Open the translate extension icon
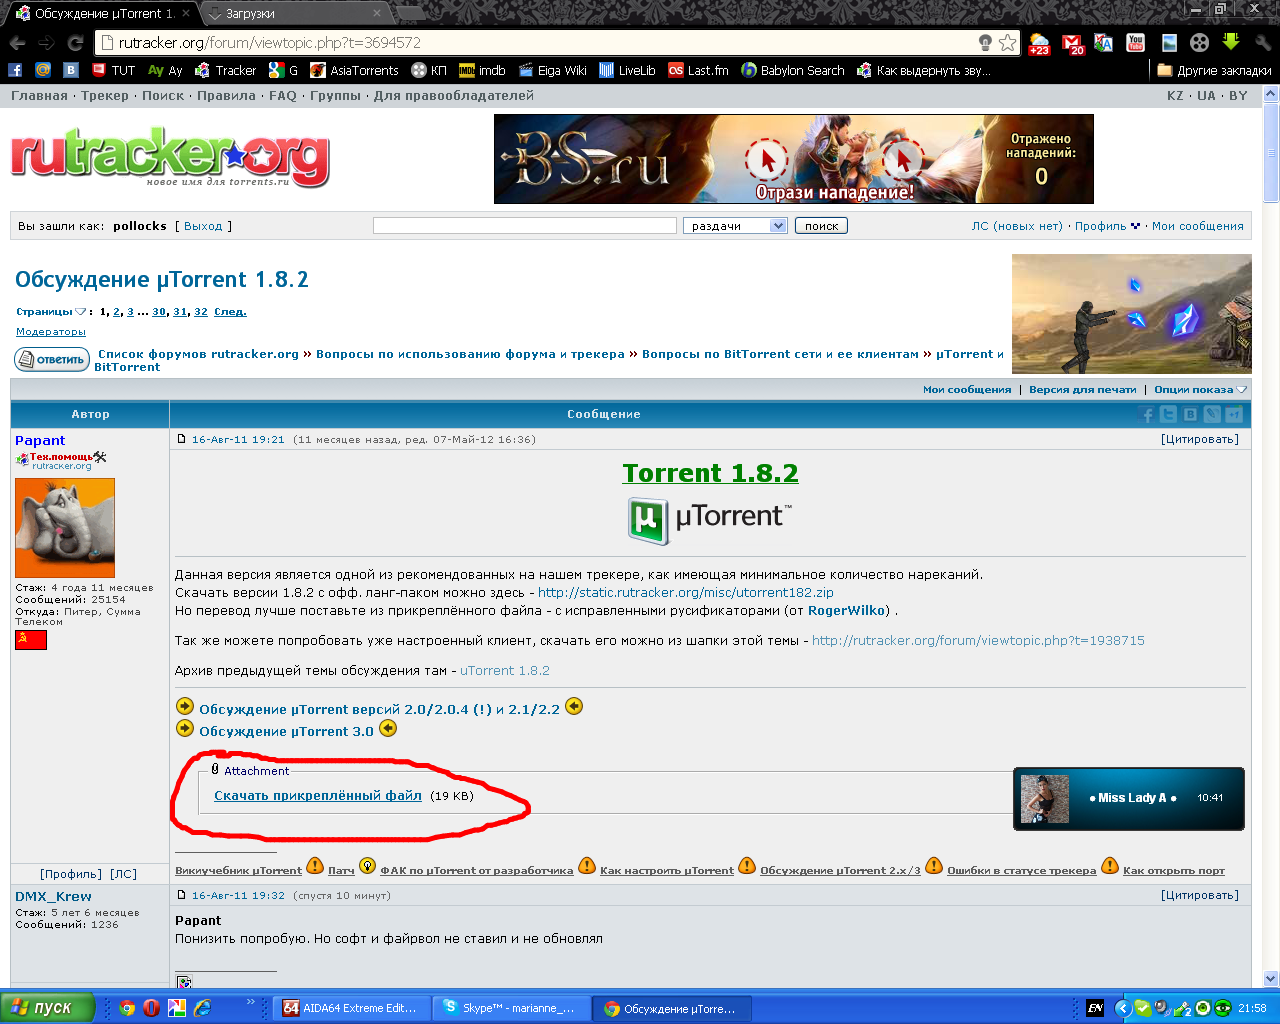 click(1103, 43)
